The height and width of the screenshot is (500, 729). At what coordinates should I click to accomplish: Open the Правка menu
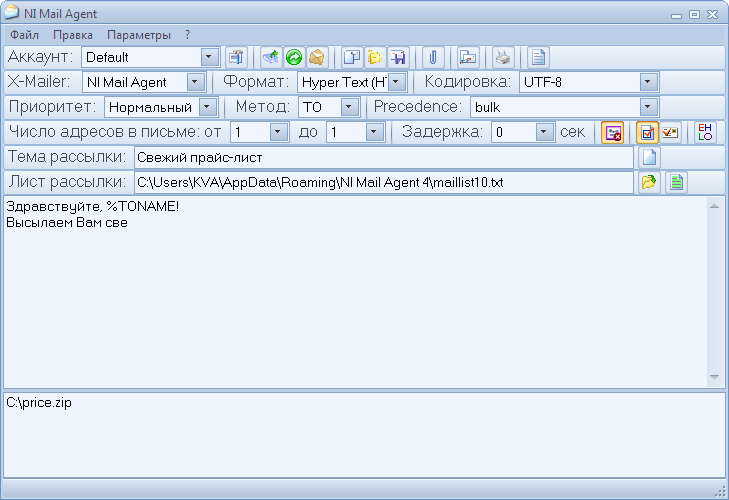click(73, 35)
